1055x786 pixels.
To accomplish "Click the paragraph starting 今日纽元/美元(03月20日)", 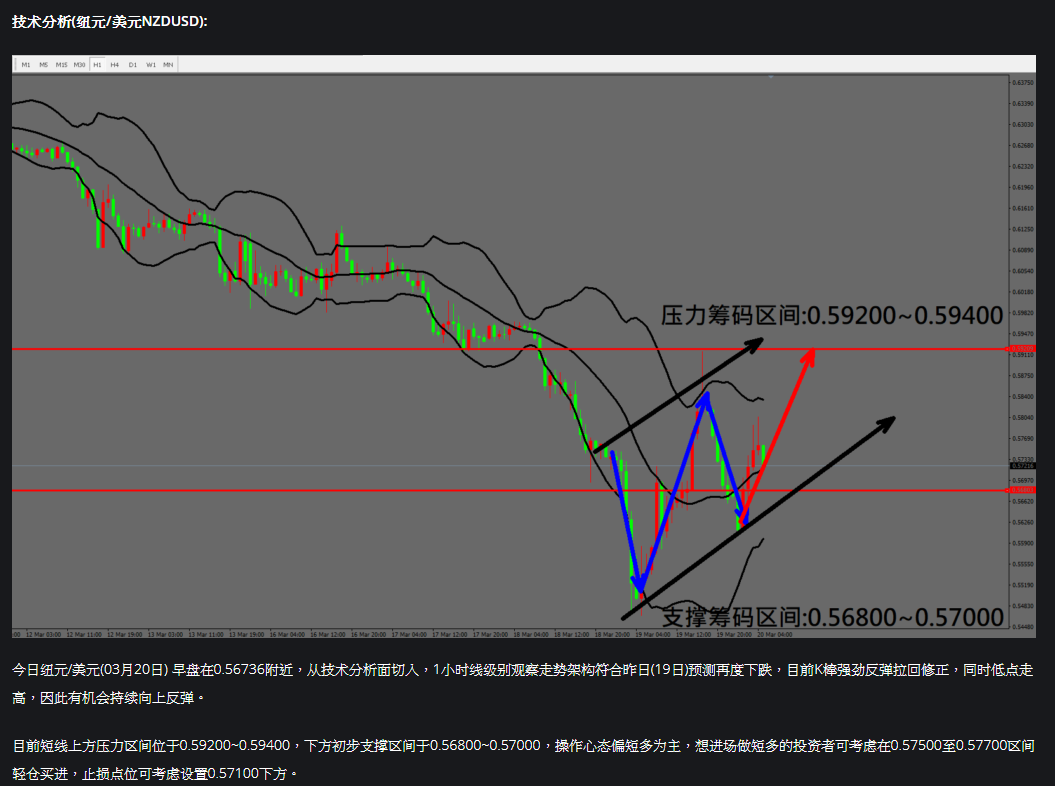I will click(522, 684).
